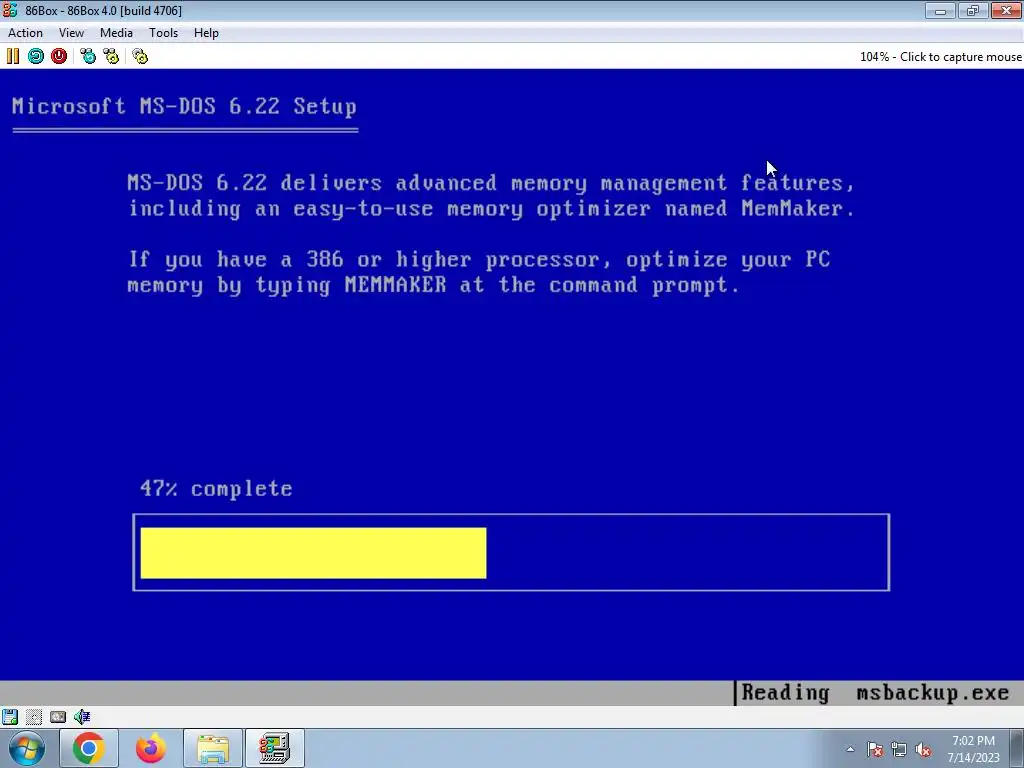This screenshot has height=768, width=1024.
Task: Restore down the 86Box window
Action: (x=973, y=10)
